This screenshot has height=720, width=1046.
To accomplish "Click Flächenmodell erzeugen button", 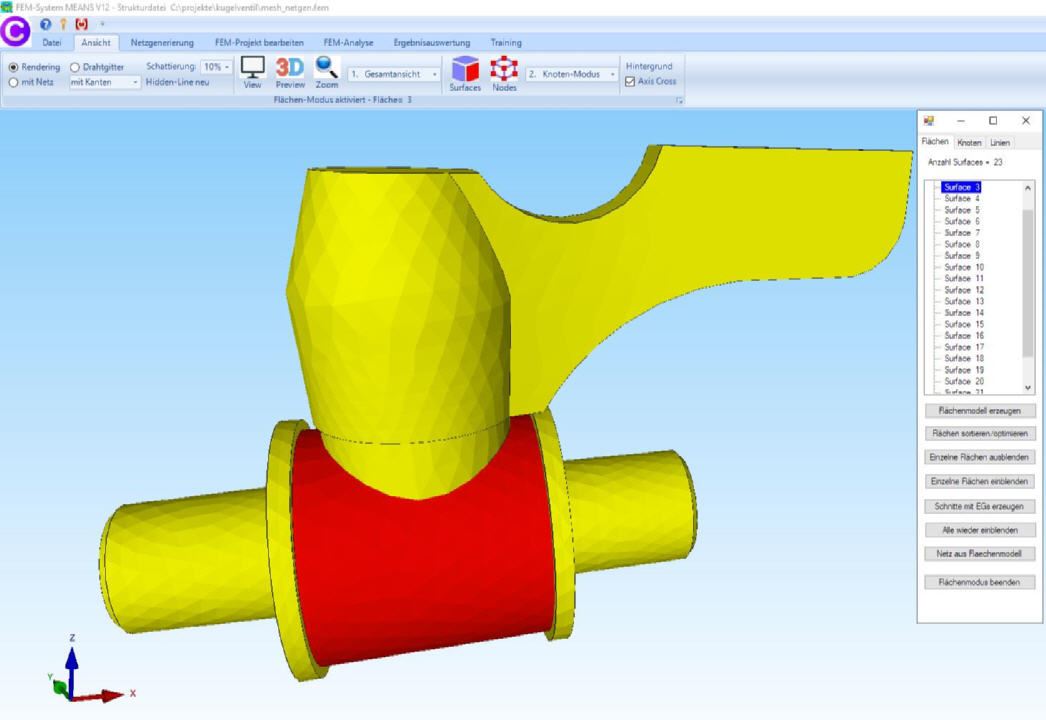I will pyautogui.click(x=979, y=410).
